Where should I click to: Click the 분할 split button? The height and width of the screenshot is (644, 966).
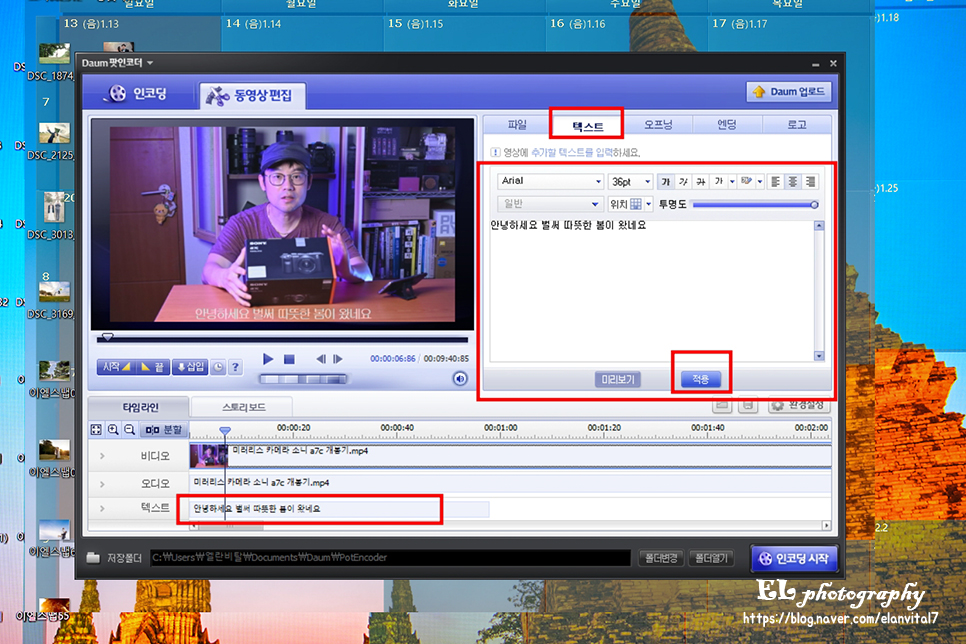click(x=164, y=430)
